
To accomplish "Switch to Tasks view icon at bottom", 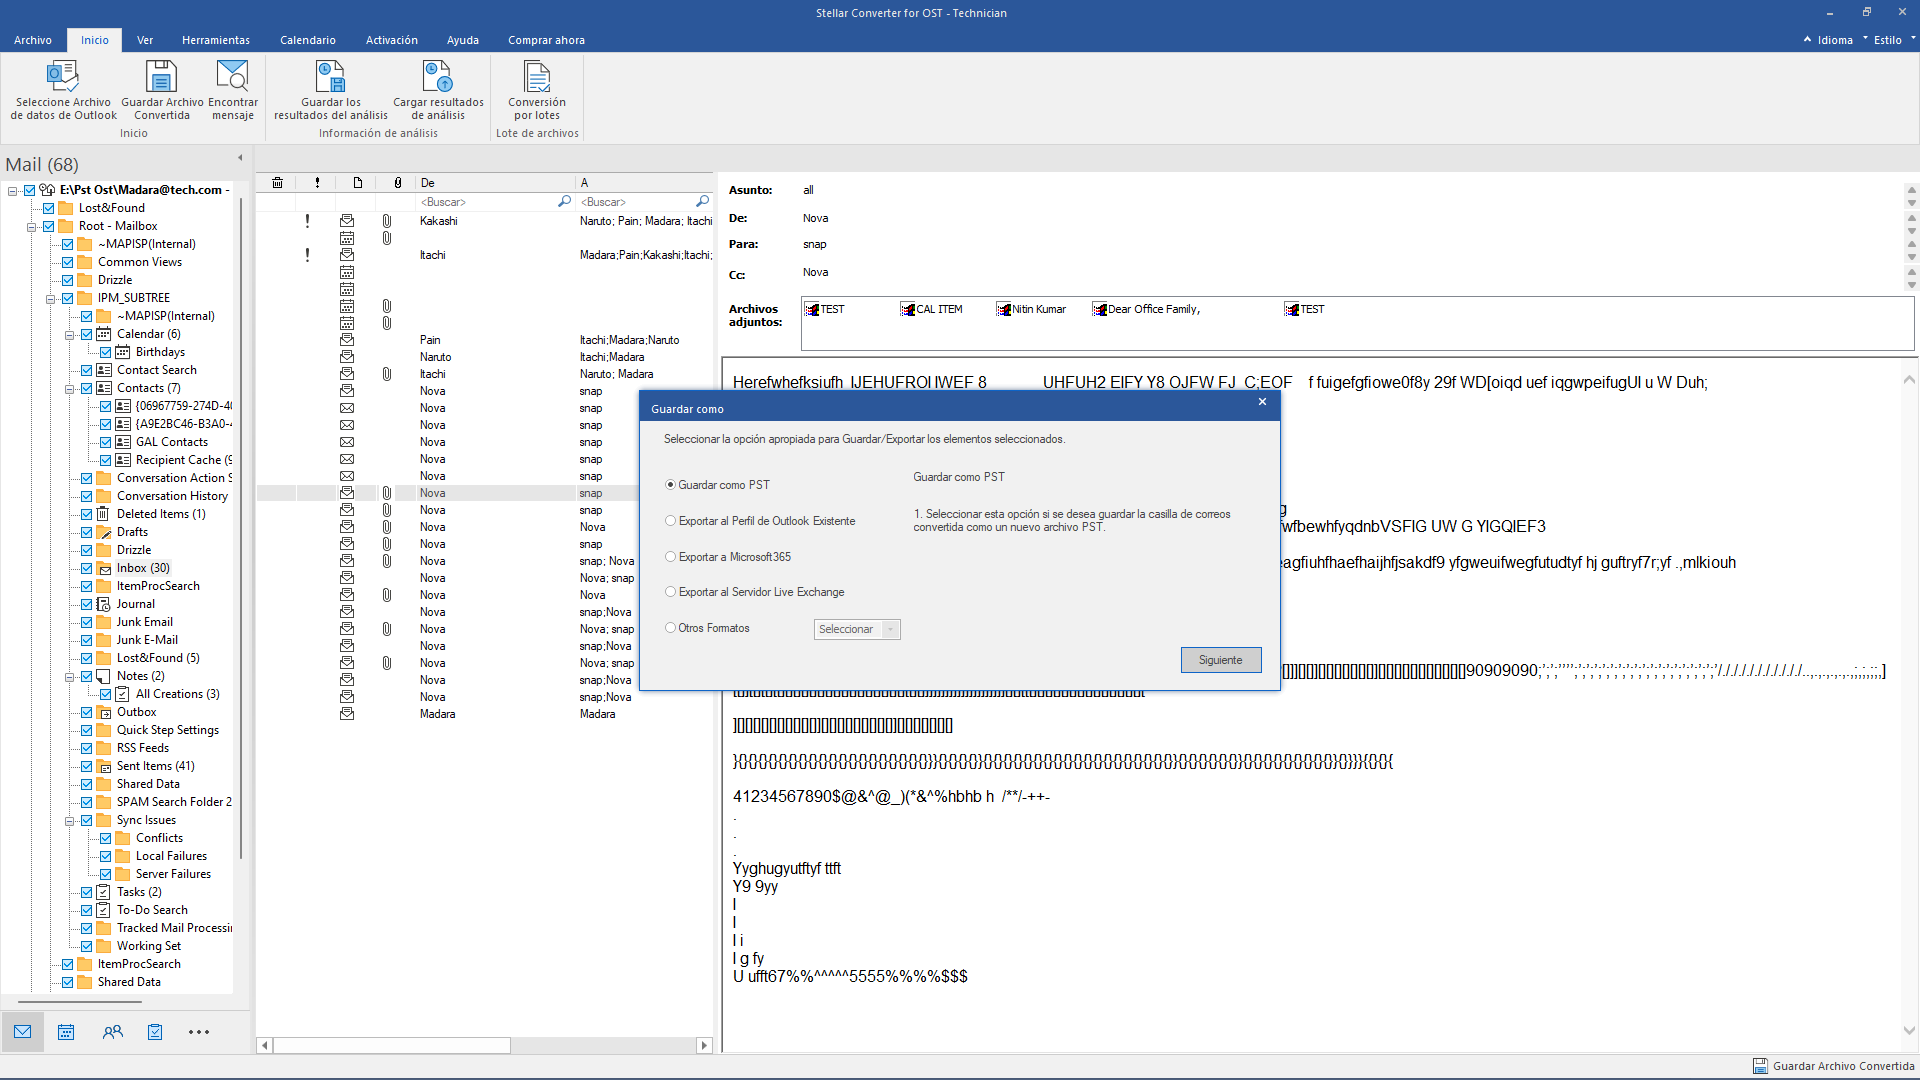I will (155, 1031).
